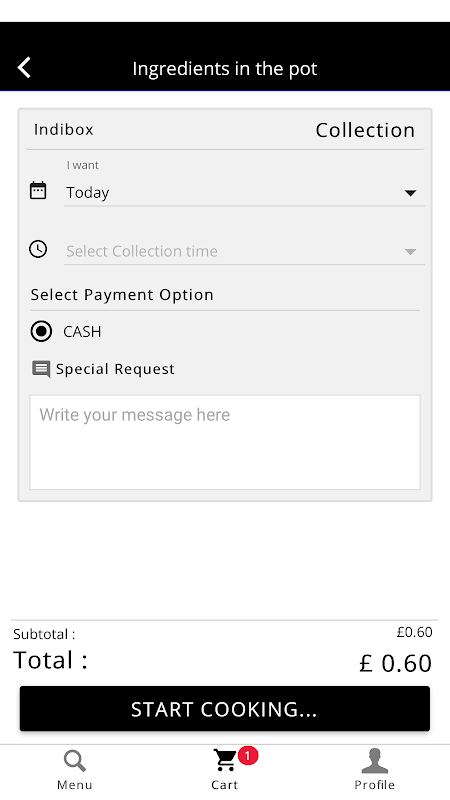Expand the Today date dropdown arrow

pyautogui.click(x=410, y=193)
